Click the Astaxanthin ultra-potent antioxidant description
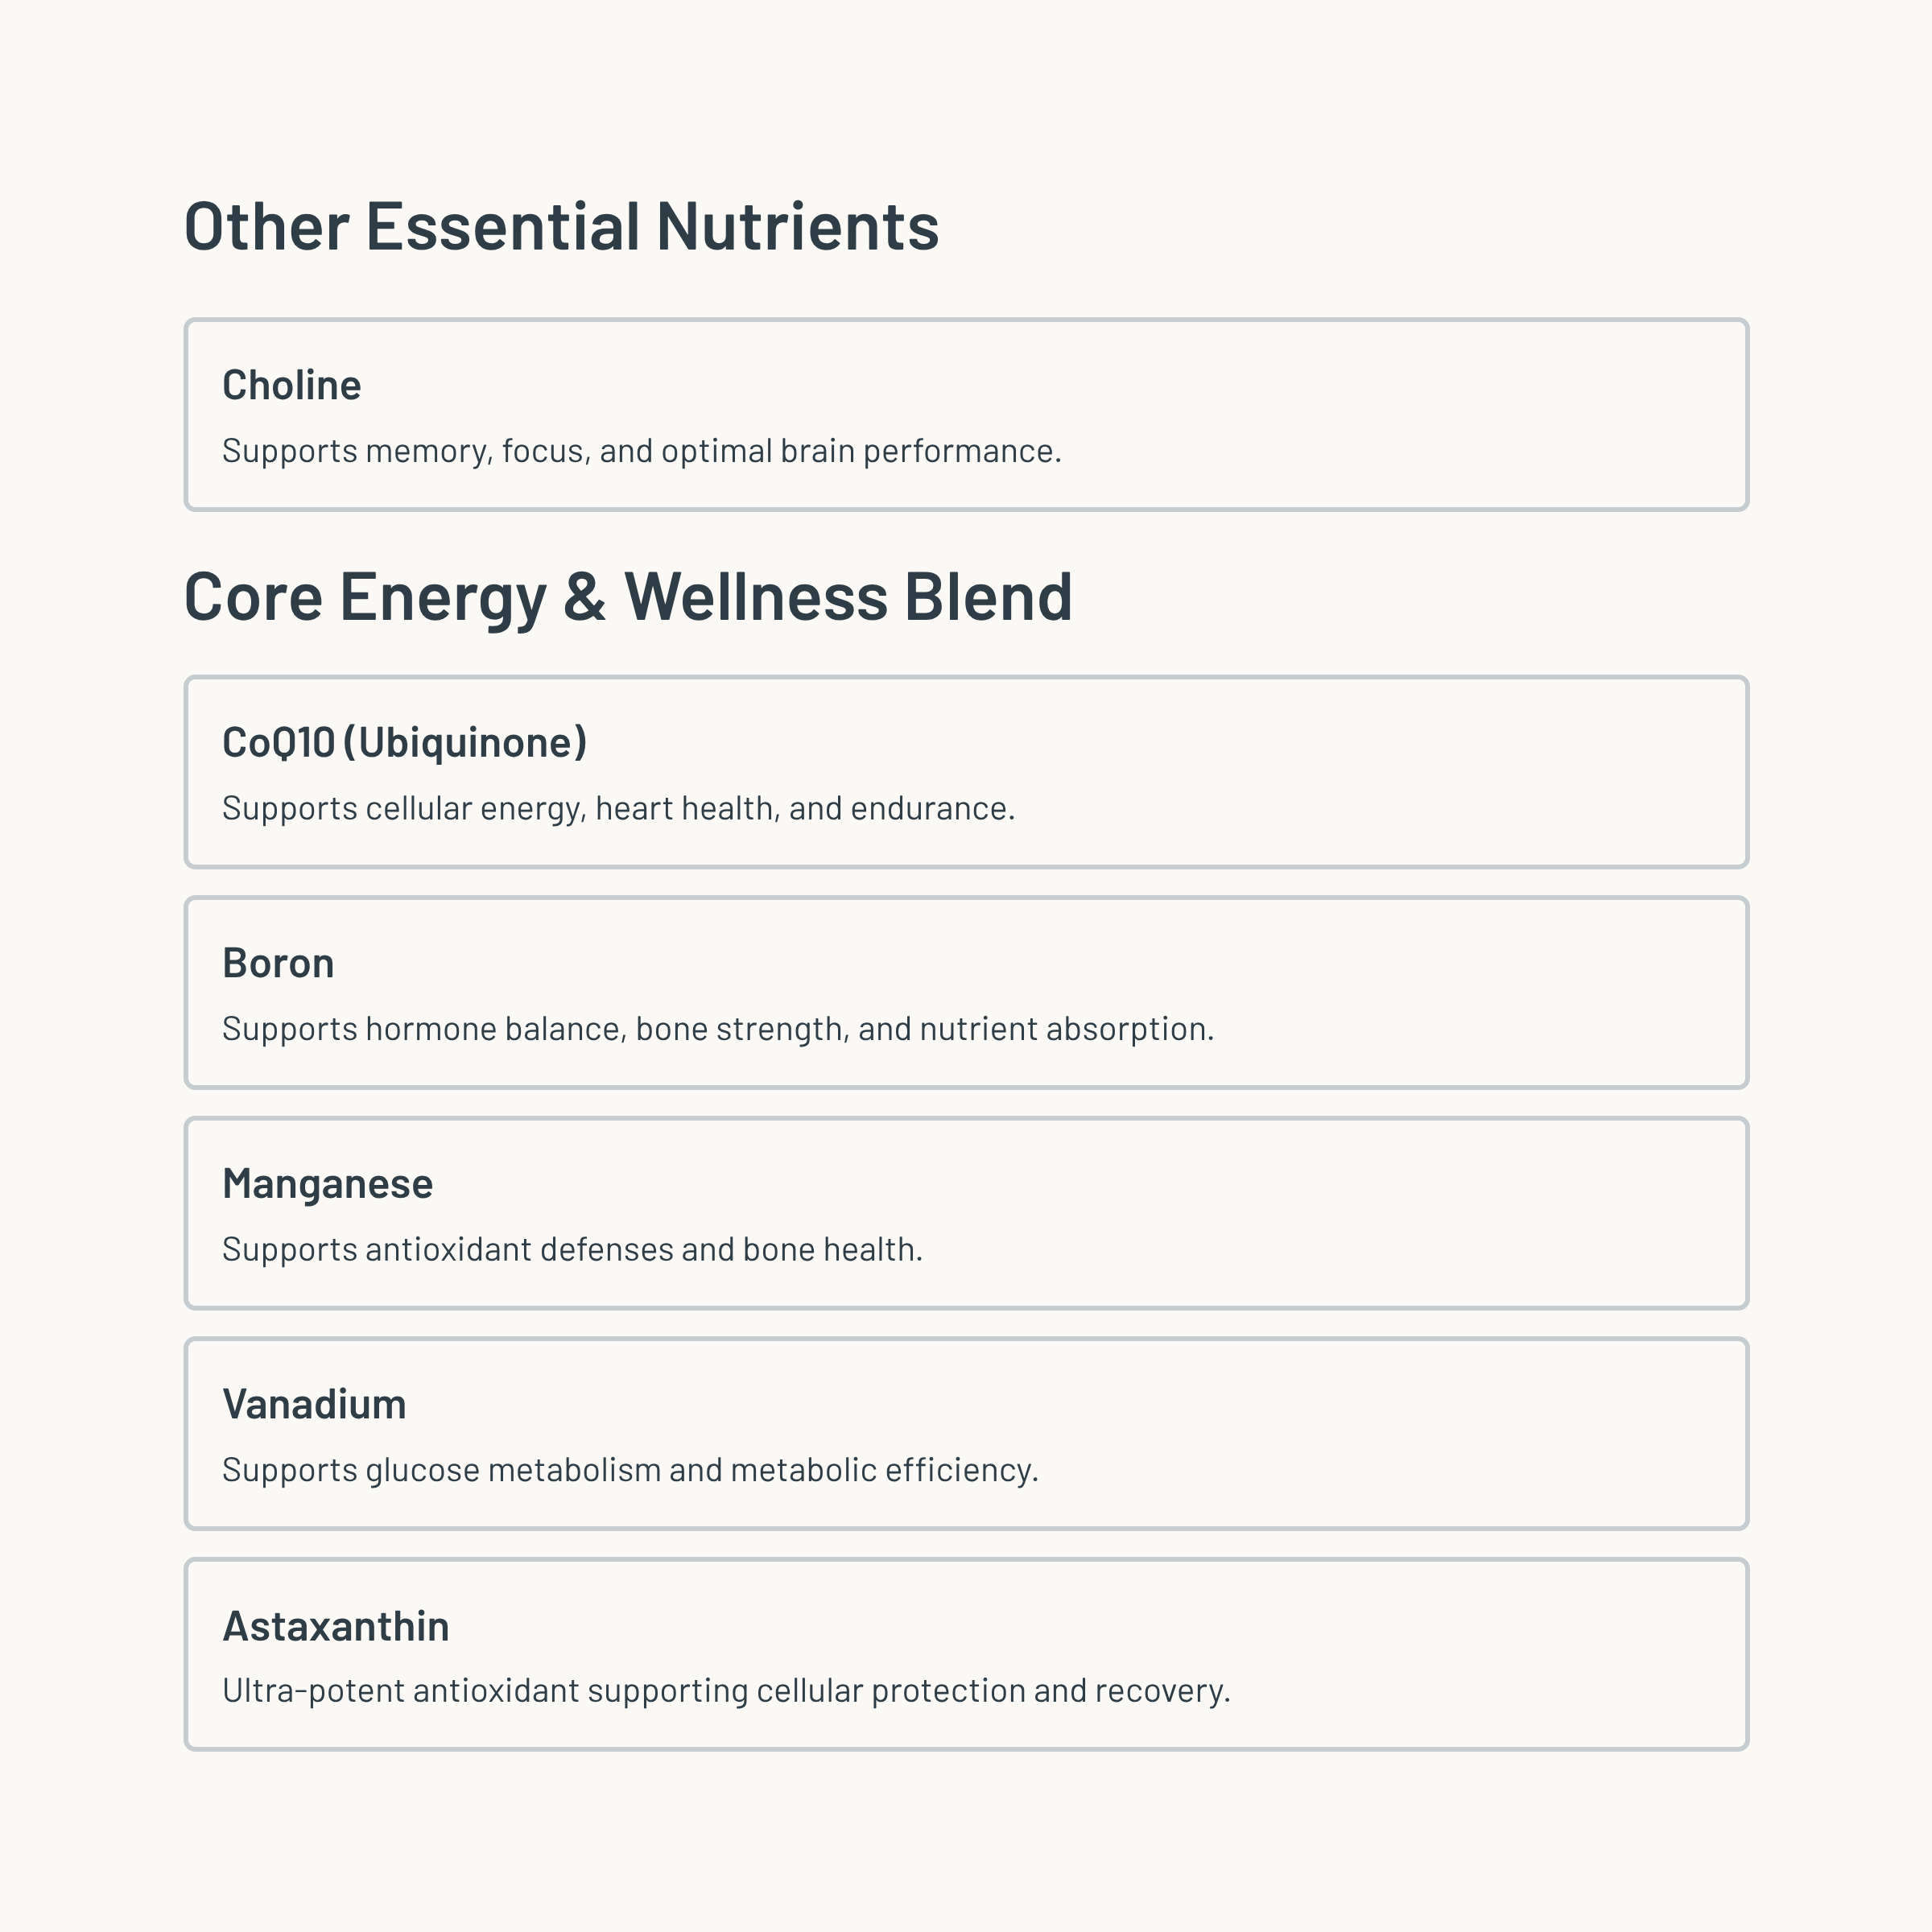This screenshot has height=1932, width=1932. [725, 1691]
